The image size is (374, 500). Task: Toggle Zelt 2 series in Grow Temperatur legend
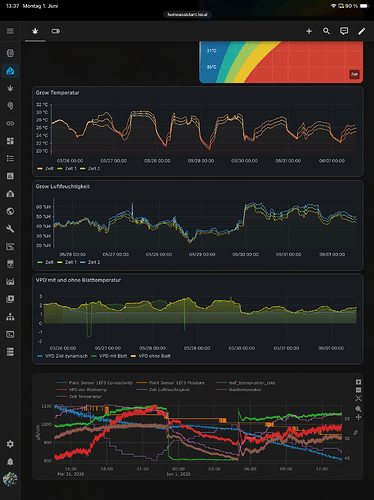(90, 169)
